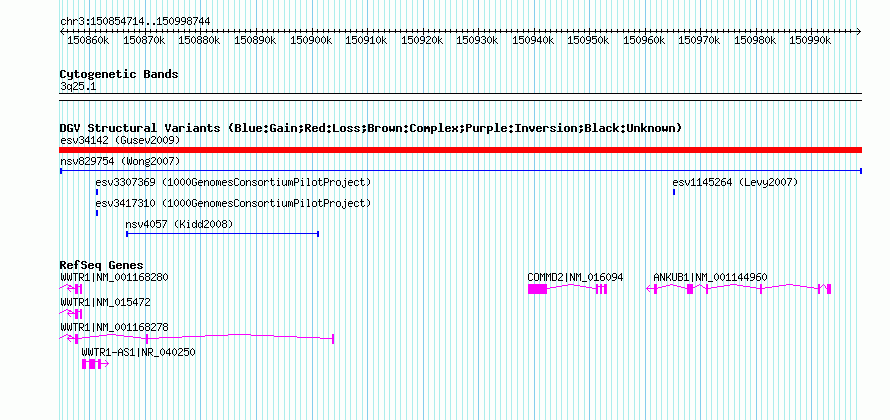Click the chr3:150854714..150998744 region label

pyautogui.click(x=135, y=21)
